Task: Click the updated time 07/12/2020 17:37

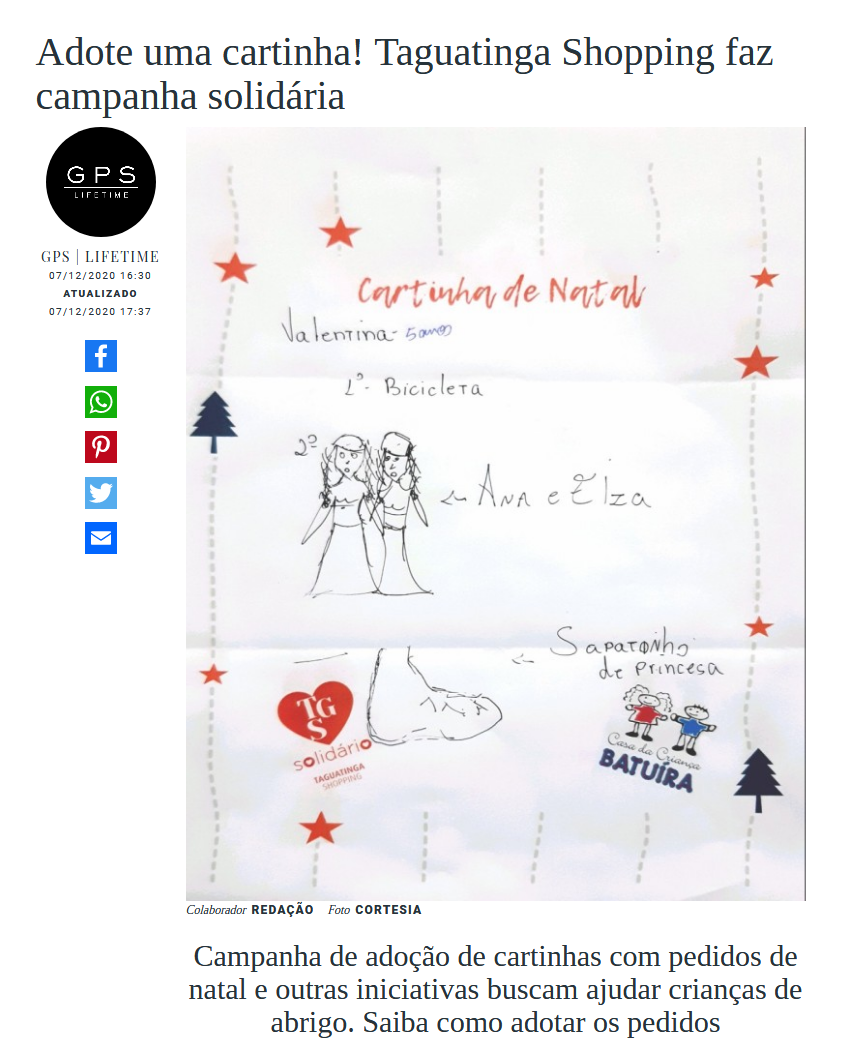Action: (x=100, y=311)
